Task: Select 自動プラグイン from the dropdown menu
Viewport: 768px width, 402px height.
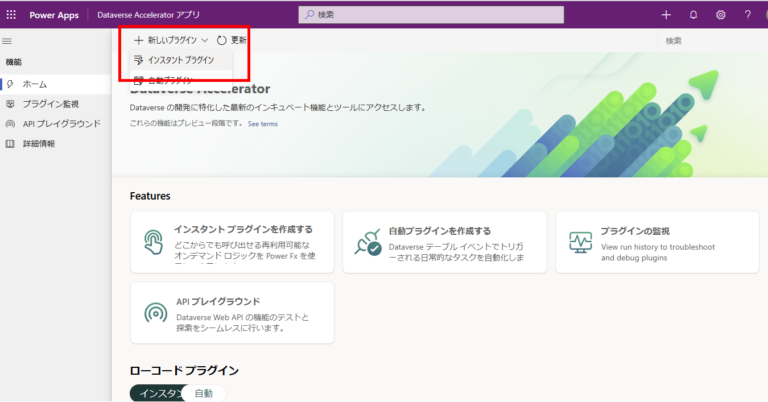Action: [170, 79]
